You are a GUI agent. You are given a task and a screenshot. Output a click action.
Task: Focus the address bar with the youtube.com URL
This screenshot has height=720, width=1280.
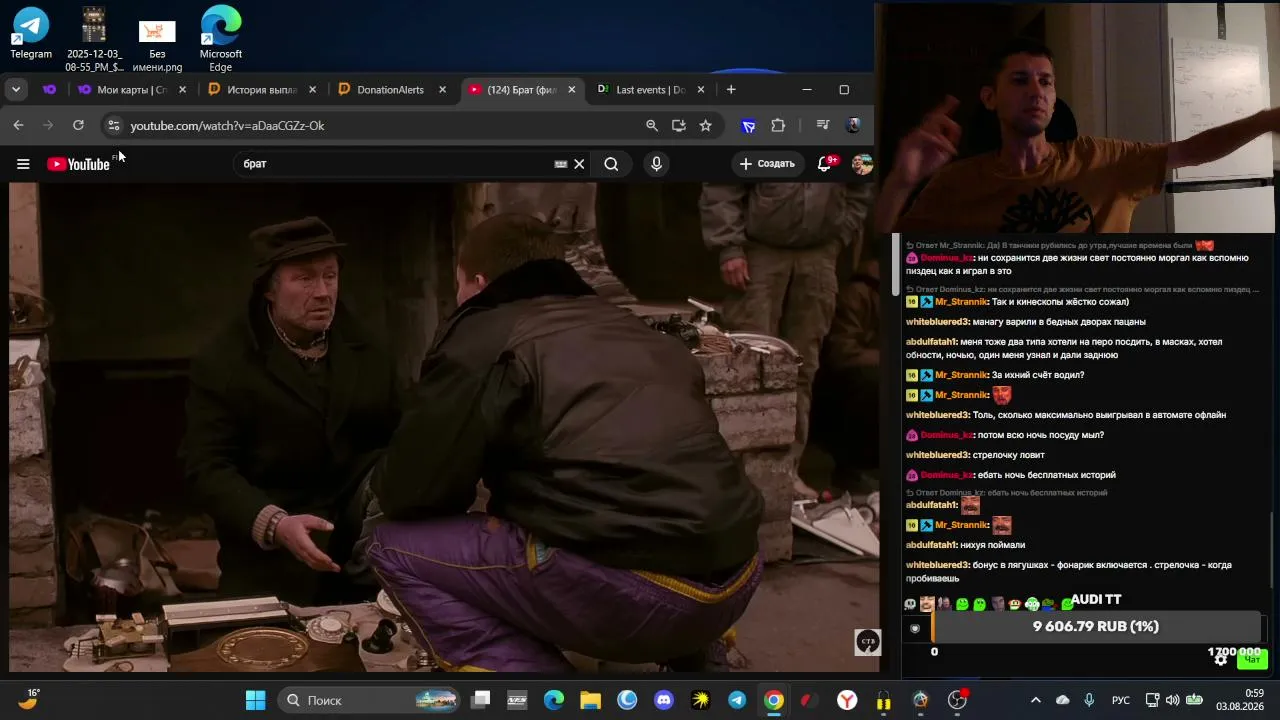pos(380,125)
